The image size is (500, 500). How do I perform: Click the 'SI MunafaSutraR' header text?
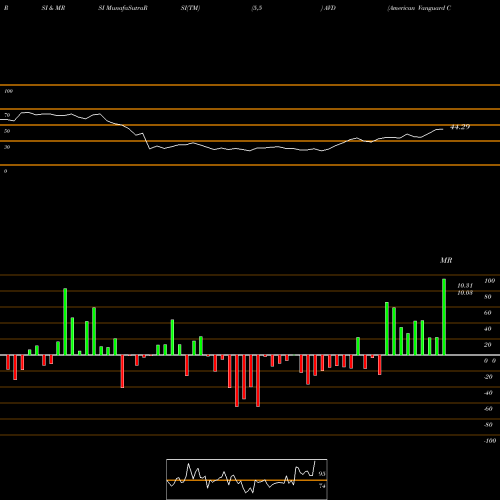(x=123, y=8)
